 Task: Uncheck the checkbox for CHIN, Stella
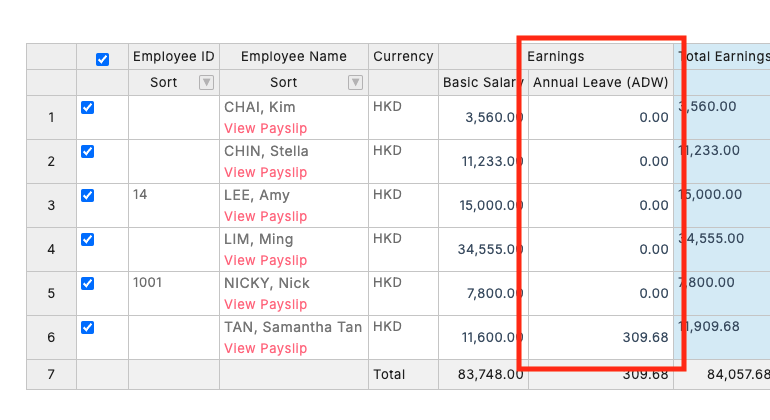click(x=87, y=151)
